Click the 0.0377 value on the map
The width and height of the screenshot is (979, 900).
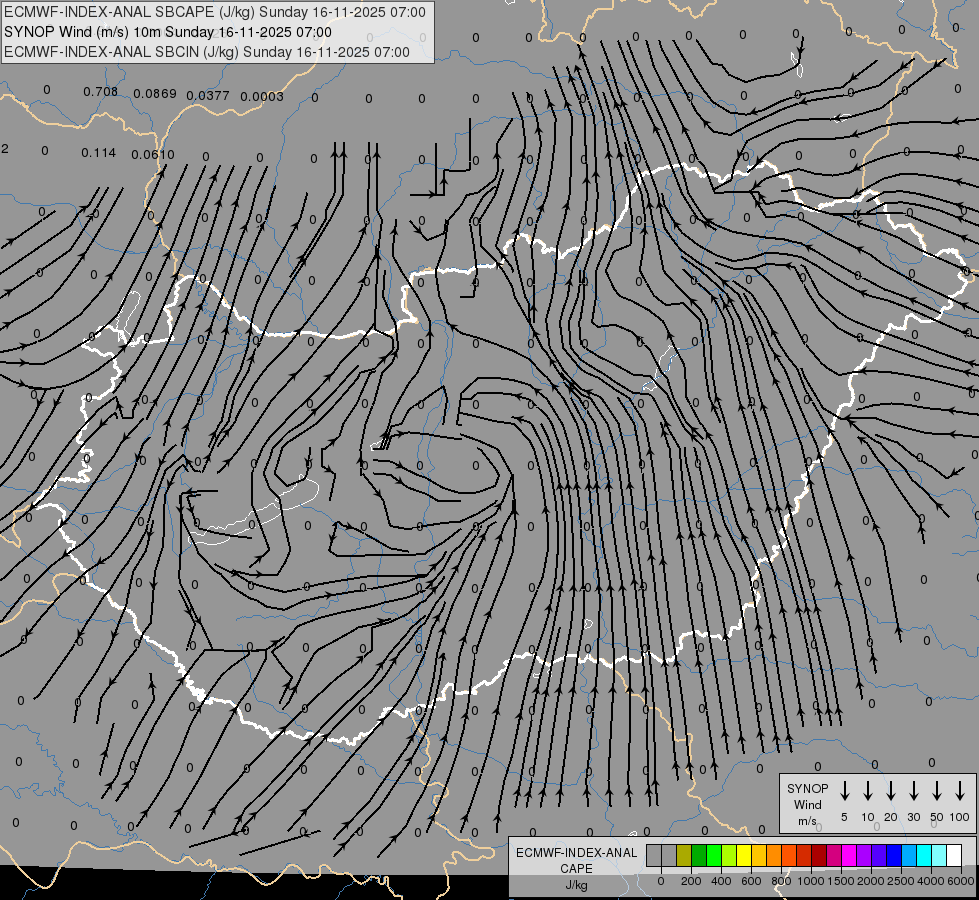[x=208, y=96]
